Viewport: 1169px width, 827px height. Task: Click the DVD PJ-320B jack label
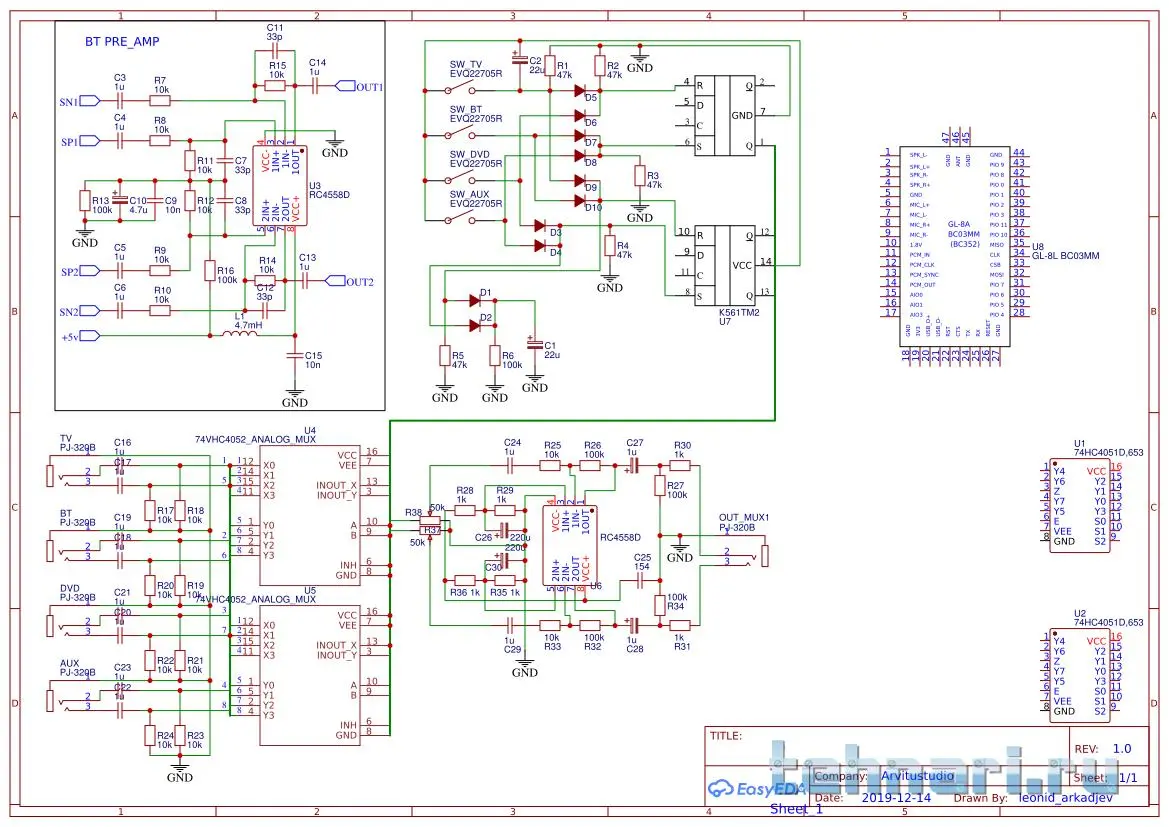pyautogui.click(x=78, y=593)
